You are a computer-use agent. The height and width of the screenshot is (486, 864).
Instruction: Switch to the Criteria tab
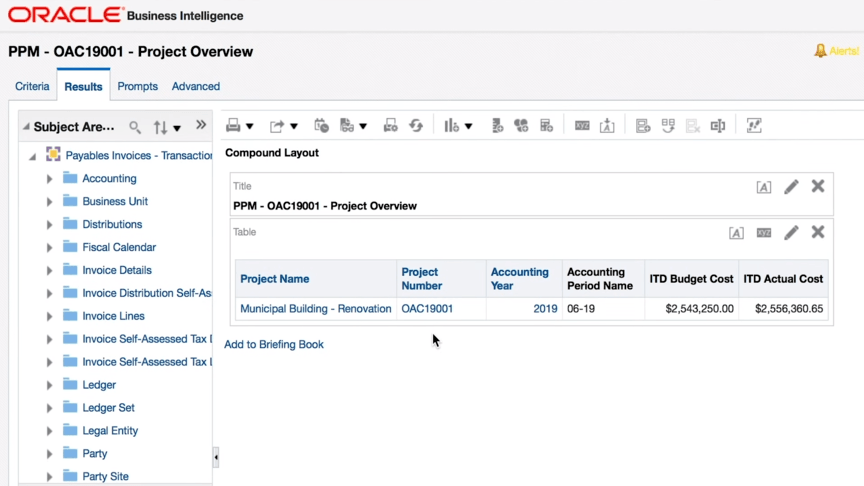click(32, 87)
